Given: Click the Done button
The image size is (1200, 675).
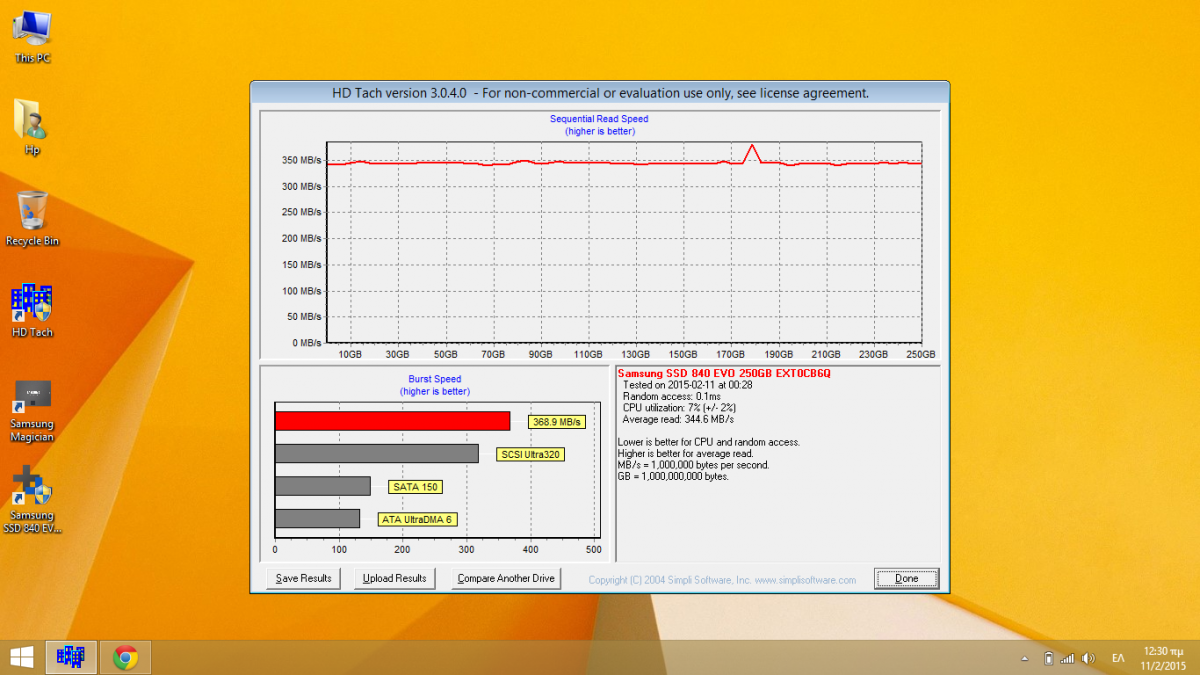Looking at the screenshot, I should tap(906, 578).
